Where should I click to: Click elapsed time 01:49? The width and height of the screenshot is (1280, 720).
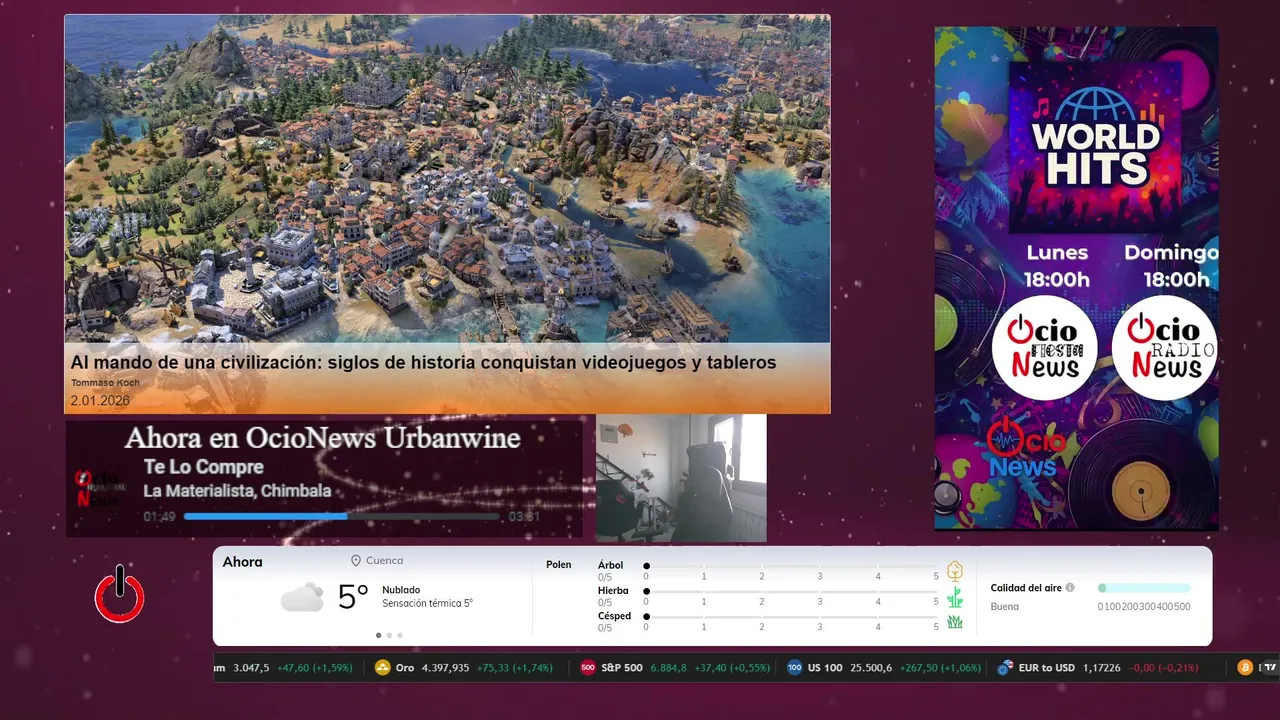click(x=159, y=517)
